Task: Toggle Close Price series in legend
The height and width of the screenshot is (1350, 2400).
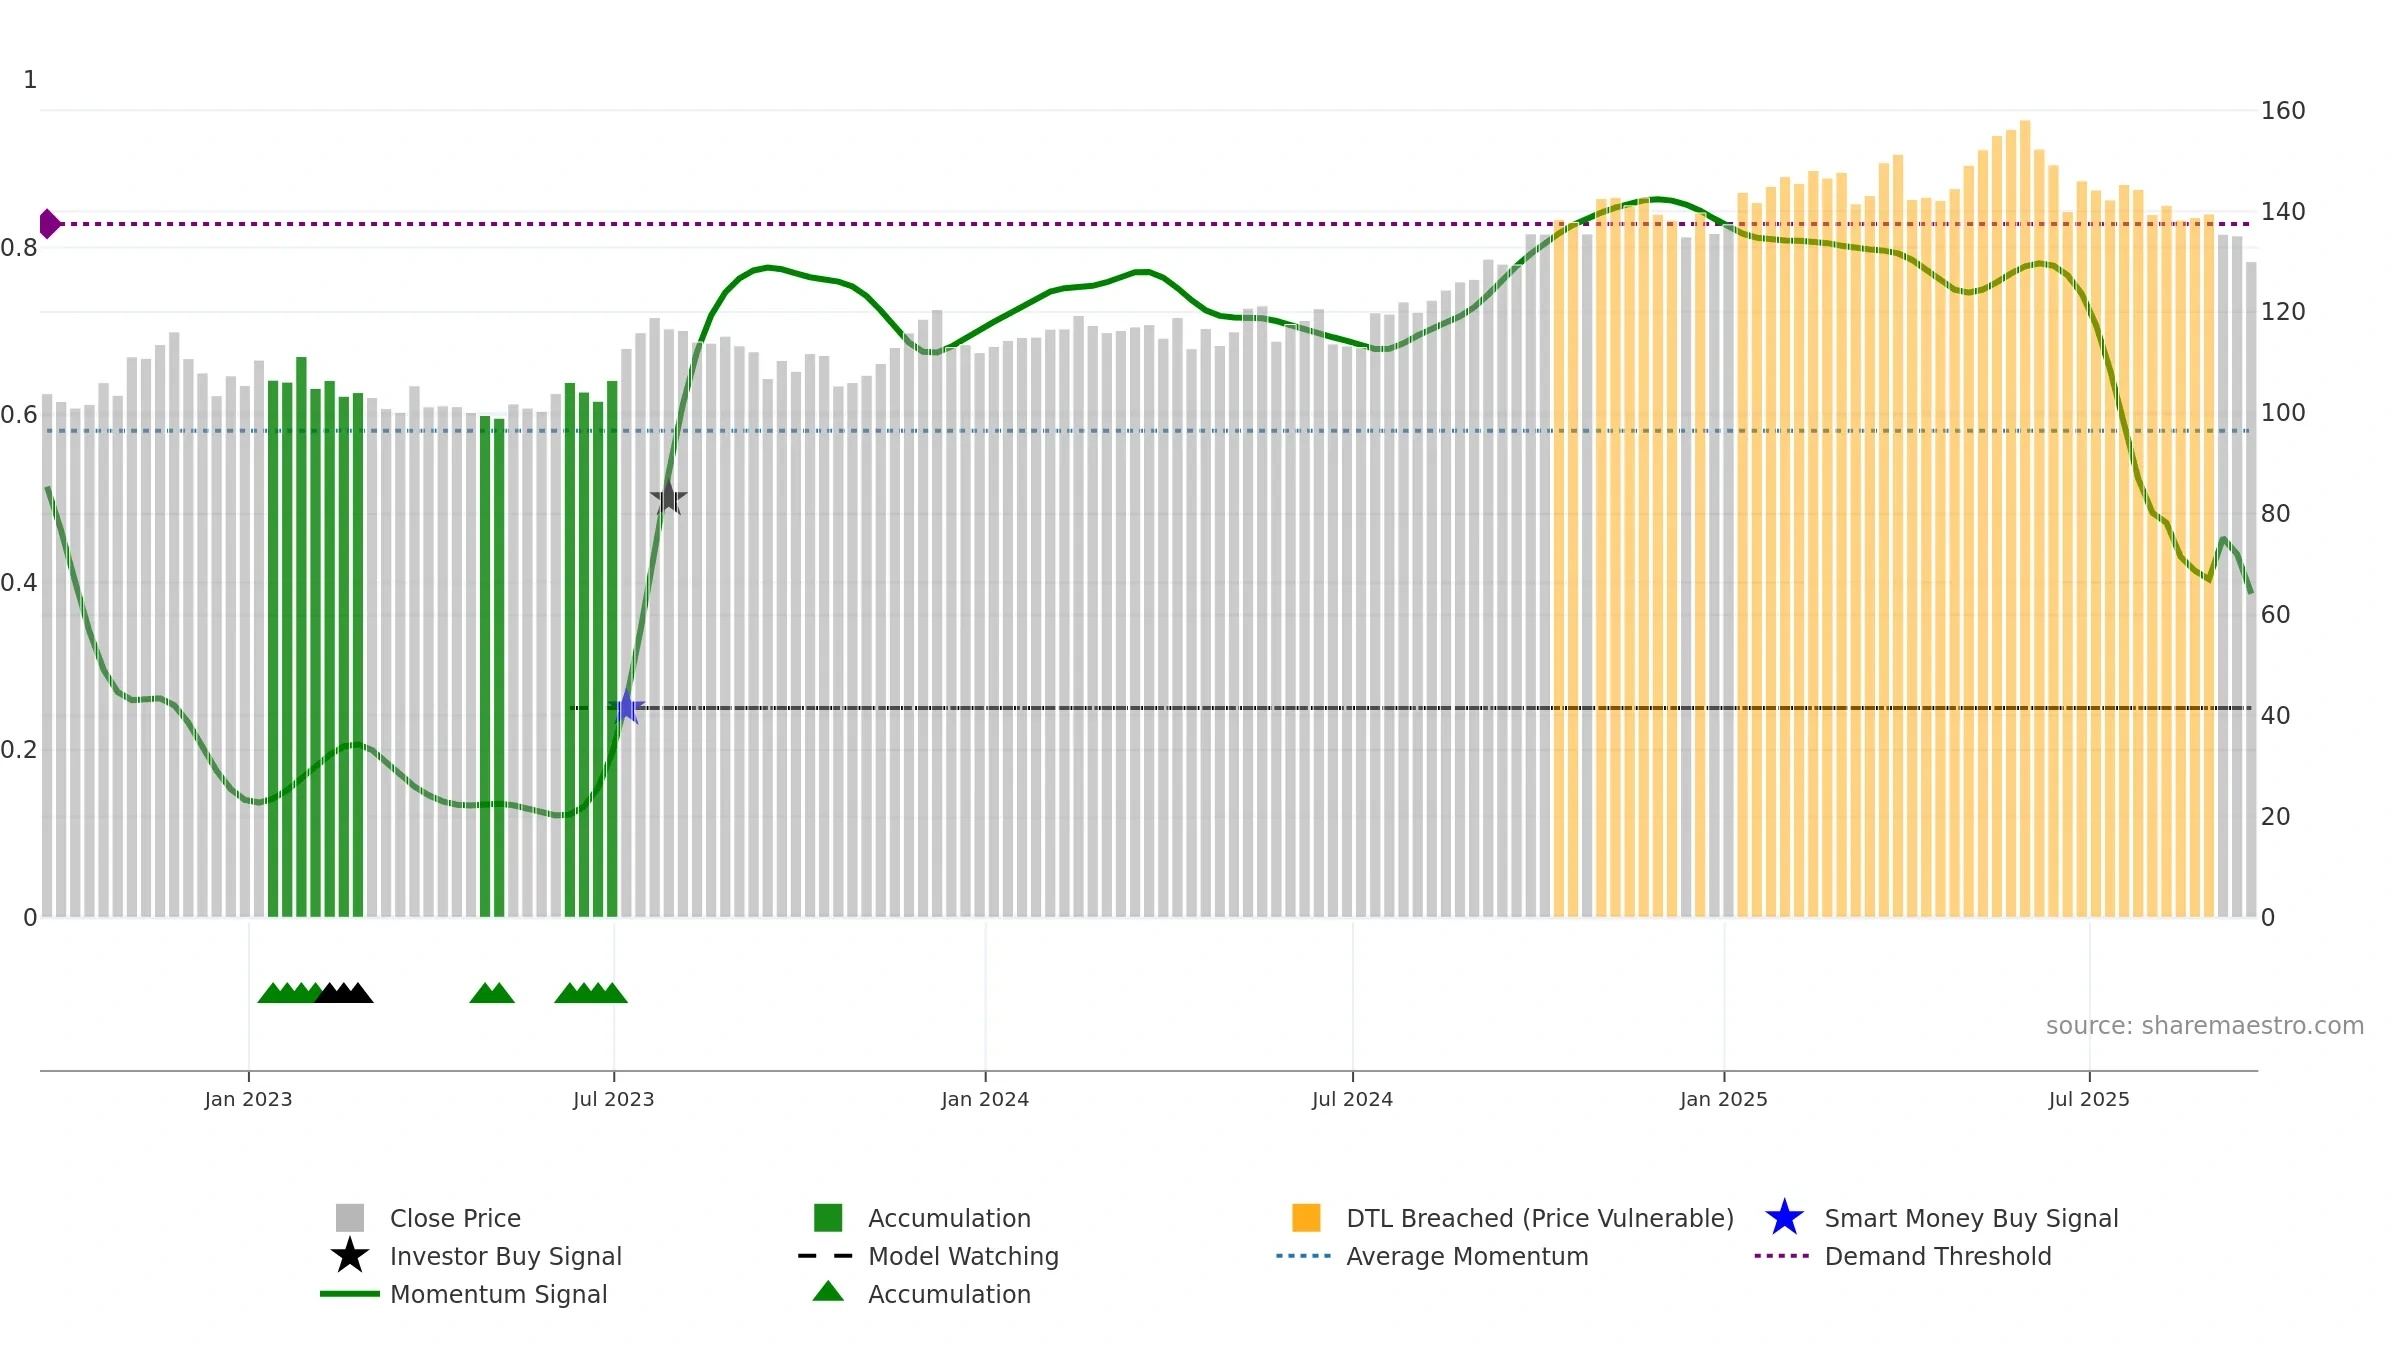Action: coord(455,1218)
